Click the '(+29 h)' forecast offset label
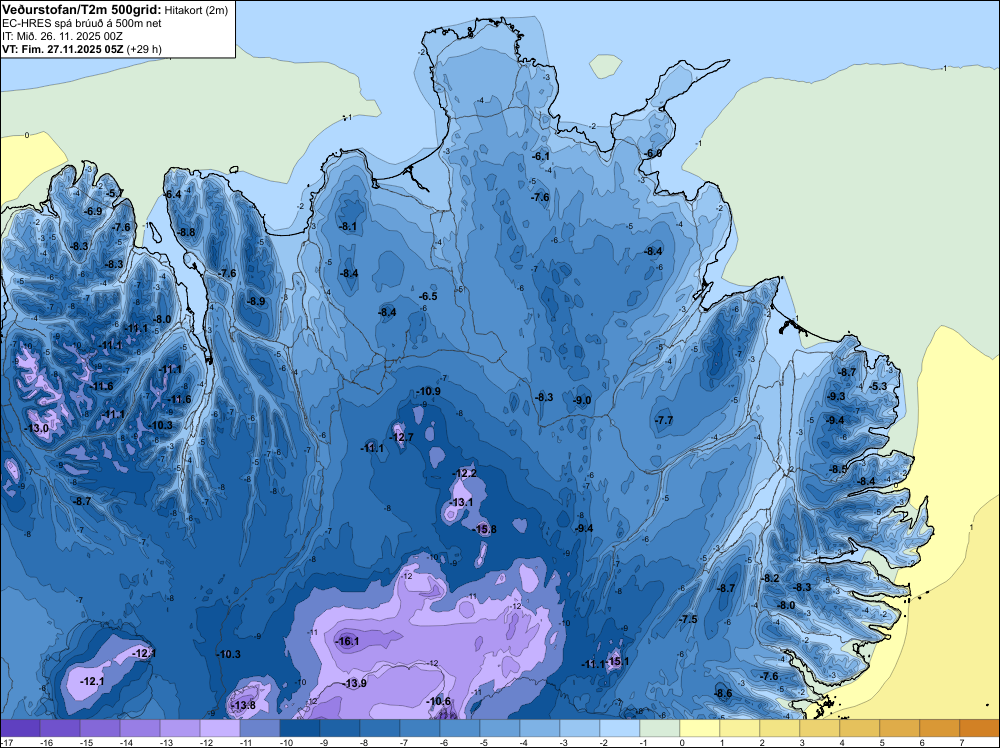 click(x=144, y=49)
